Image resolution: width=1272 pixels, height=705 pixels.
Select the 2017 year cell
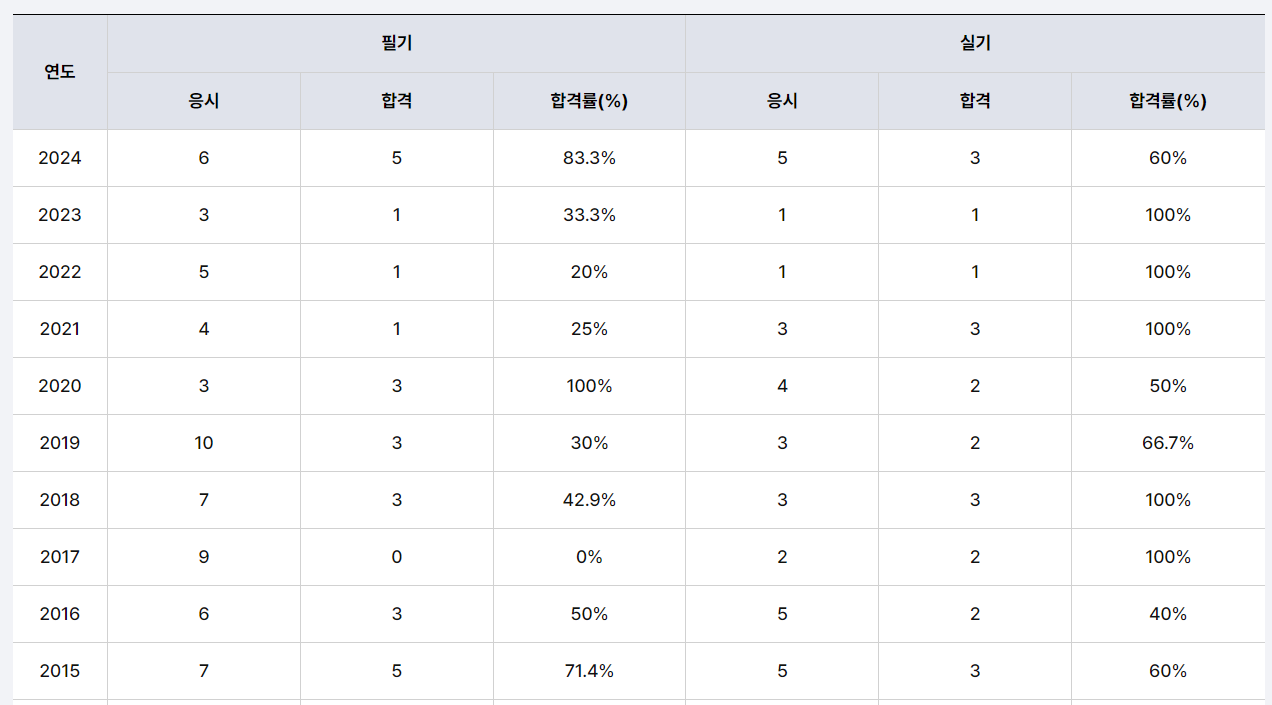60,557
